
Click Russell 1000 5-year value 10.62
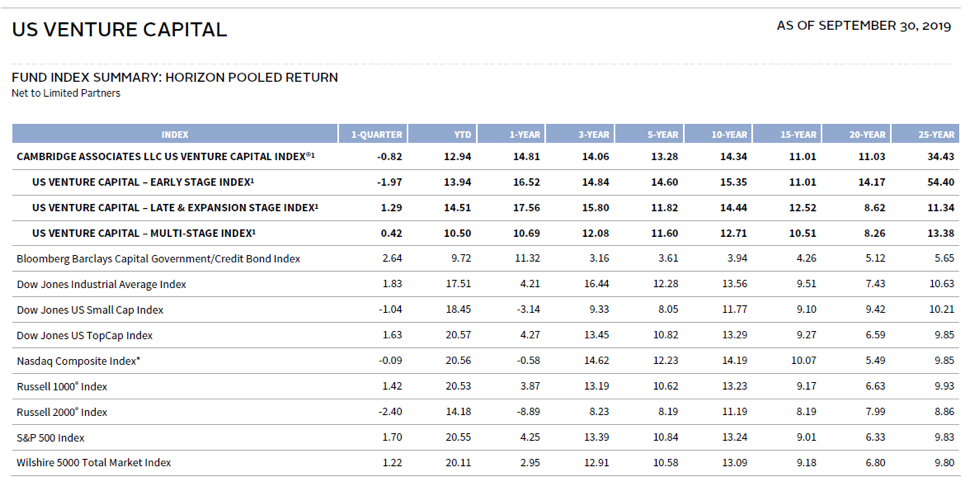(x=665, y=386)
